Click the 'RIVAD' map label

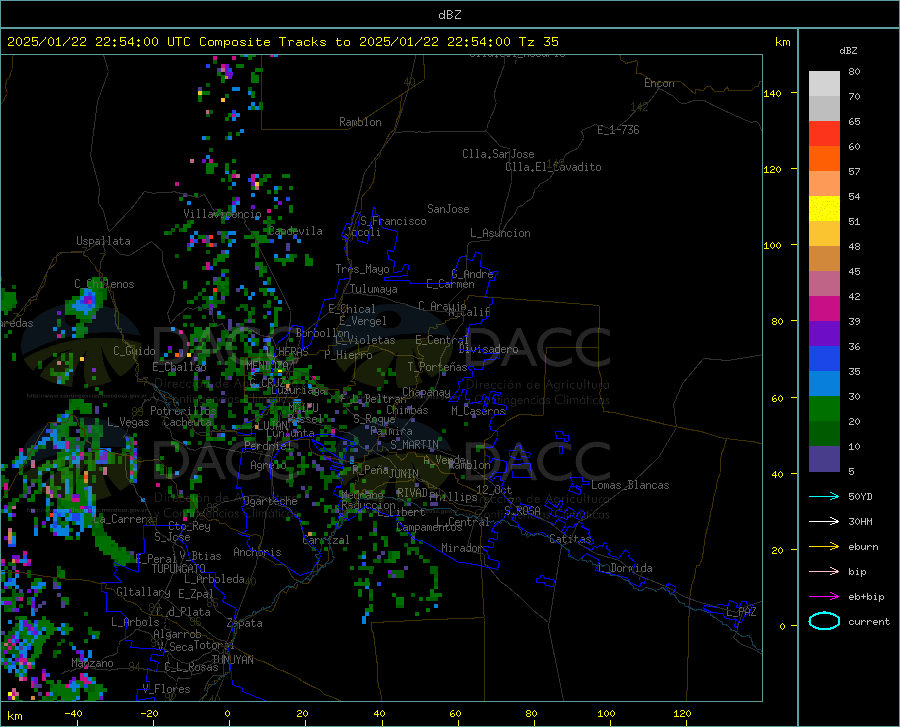(x=412, y=492)
